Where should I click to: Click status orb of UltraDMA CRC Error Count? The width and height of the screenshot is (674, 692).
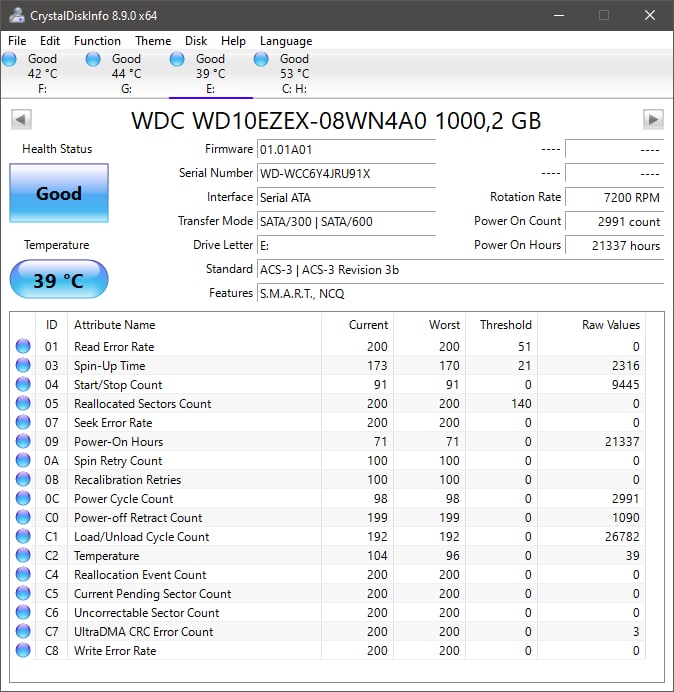point(23,631)
